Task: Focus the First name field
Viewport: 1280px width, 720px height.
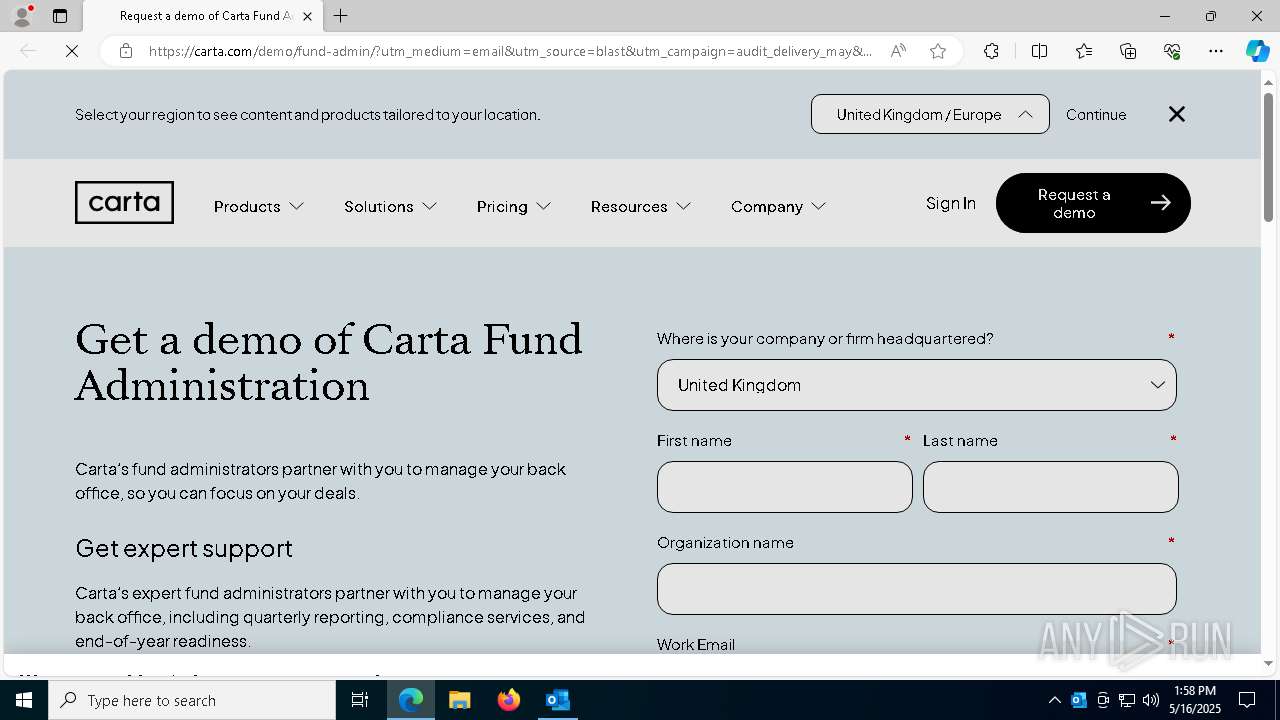Action: (x=785, y=487)
